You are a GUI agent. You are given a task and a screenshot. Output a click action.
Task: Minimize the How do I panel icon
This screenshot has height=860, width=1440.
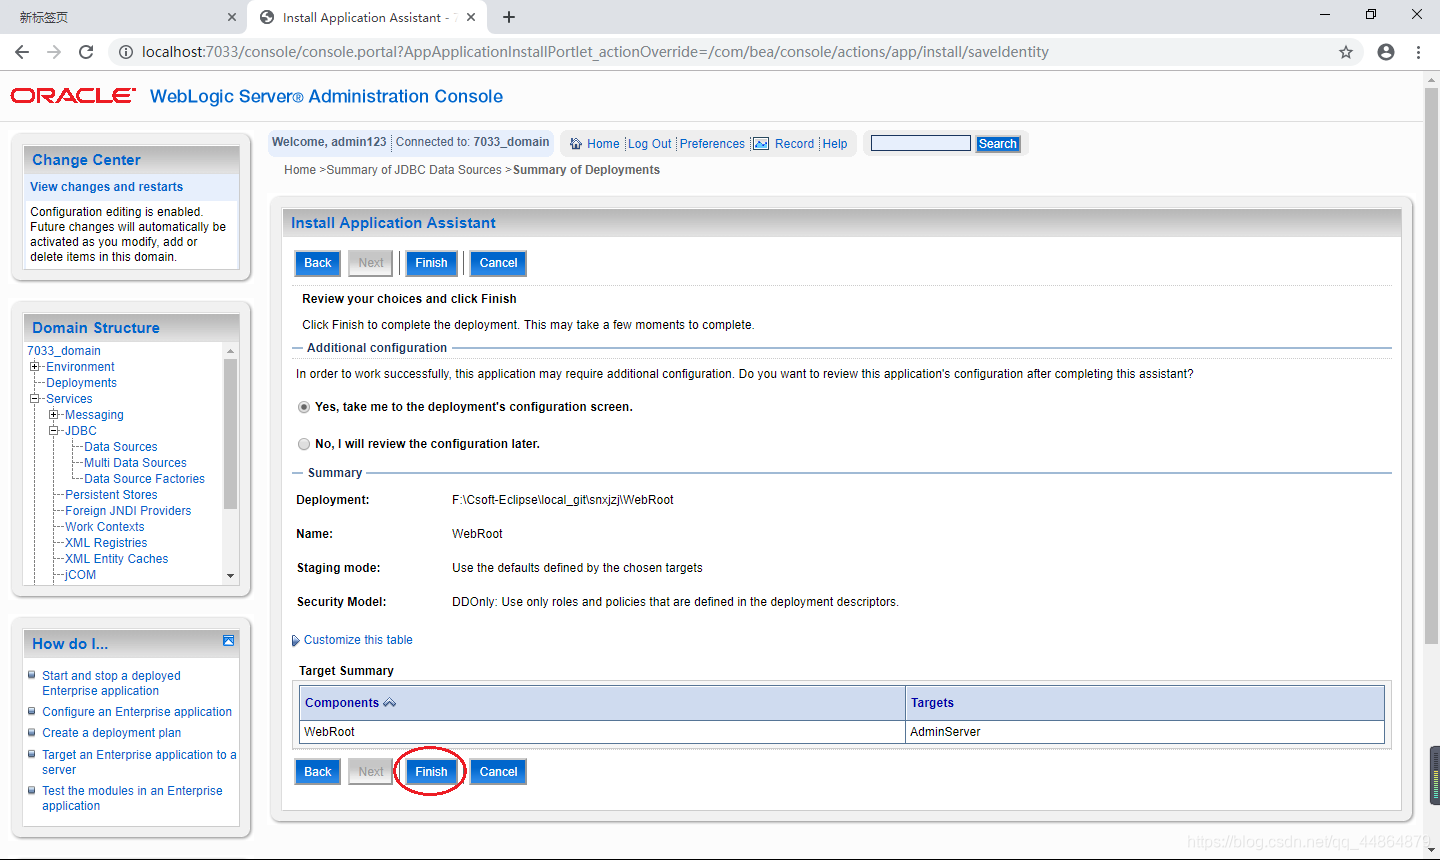pos(228,641)
